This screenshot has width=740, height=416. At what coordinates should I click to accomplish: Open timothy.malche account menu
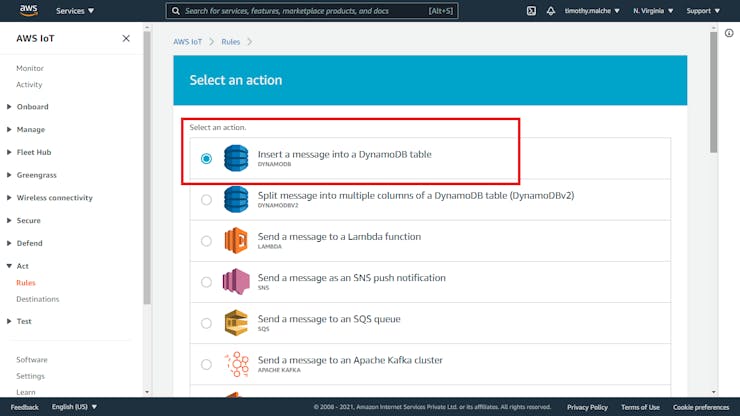592,11
